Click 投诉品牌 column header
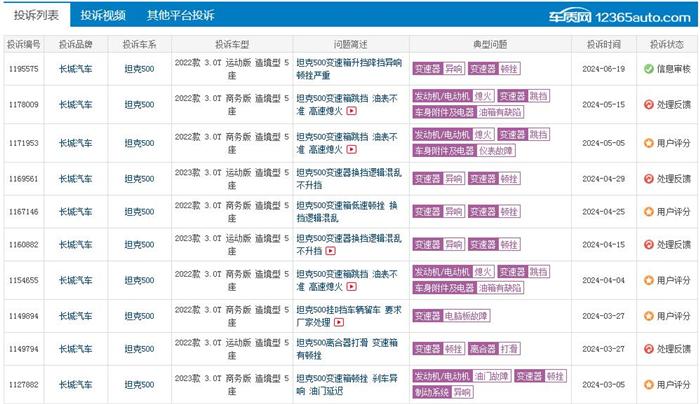The height and width of the screenshot is (404, 700). tap(75, 45)
